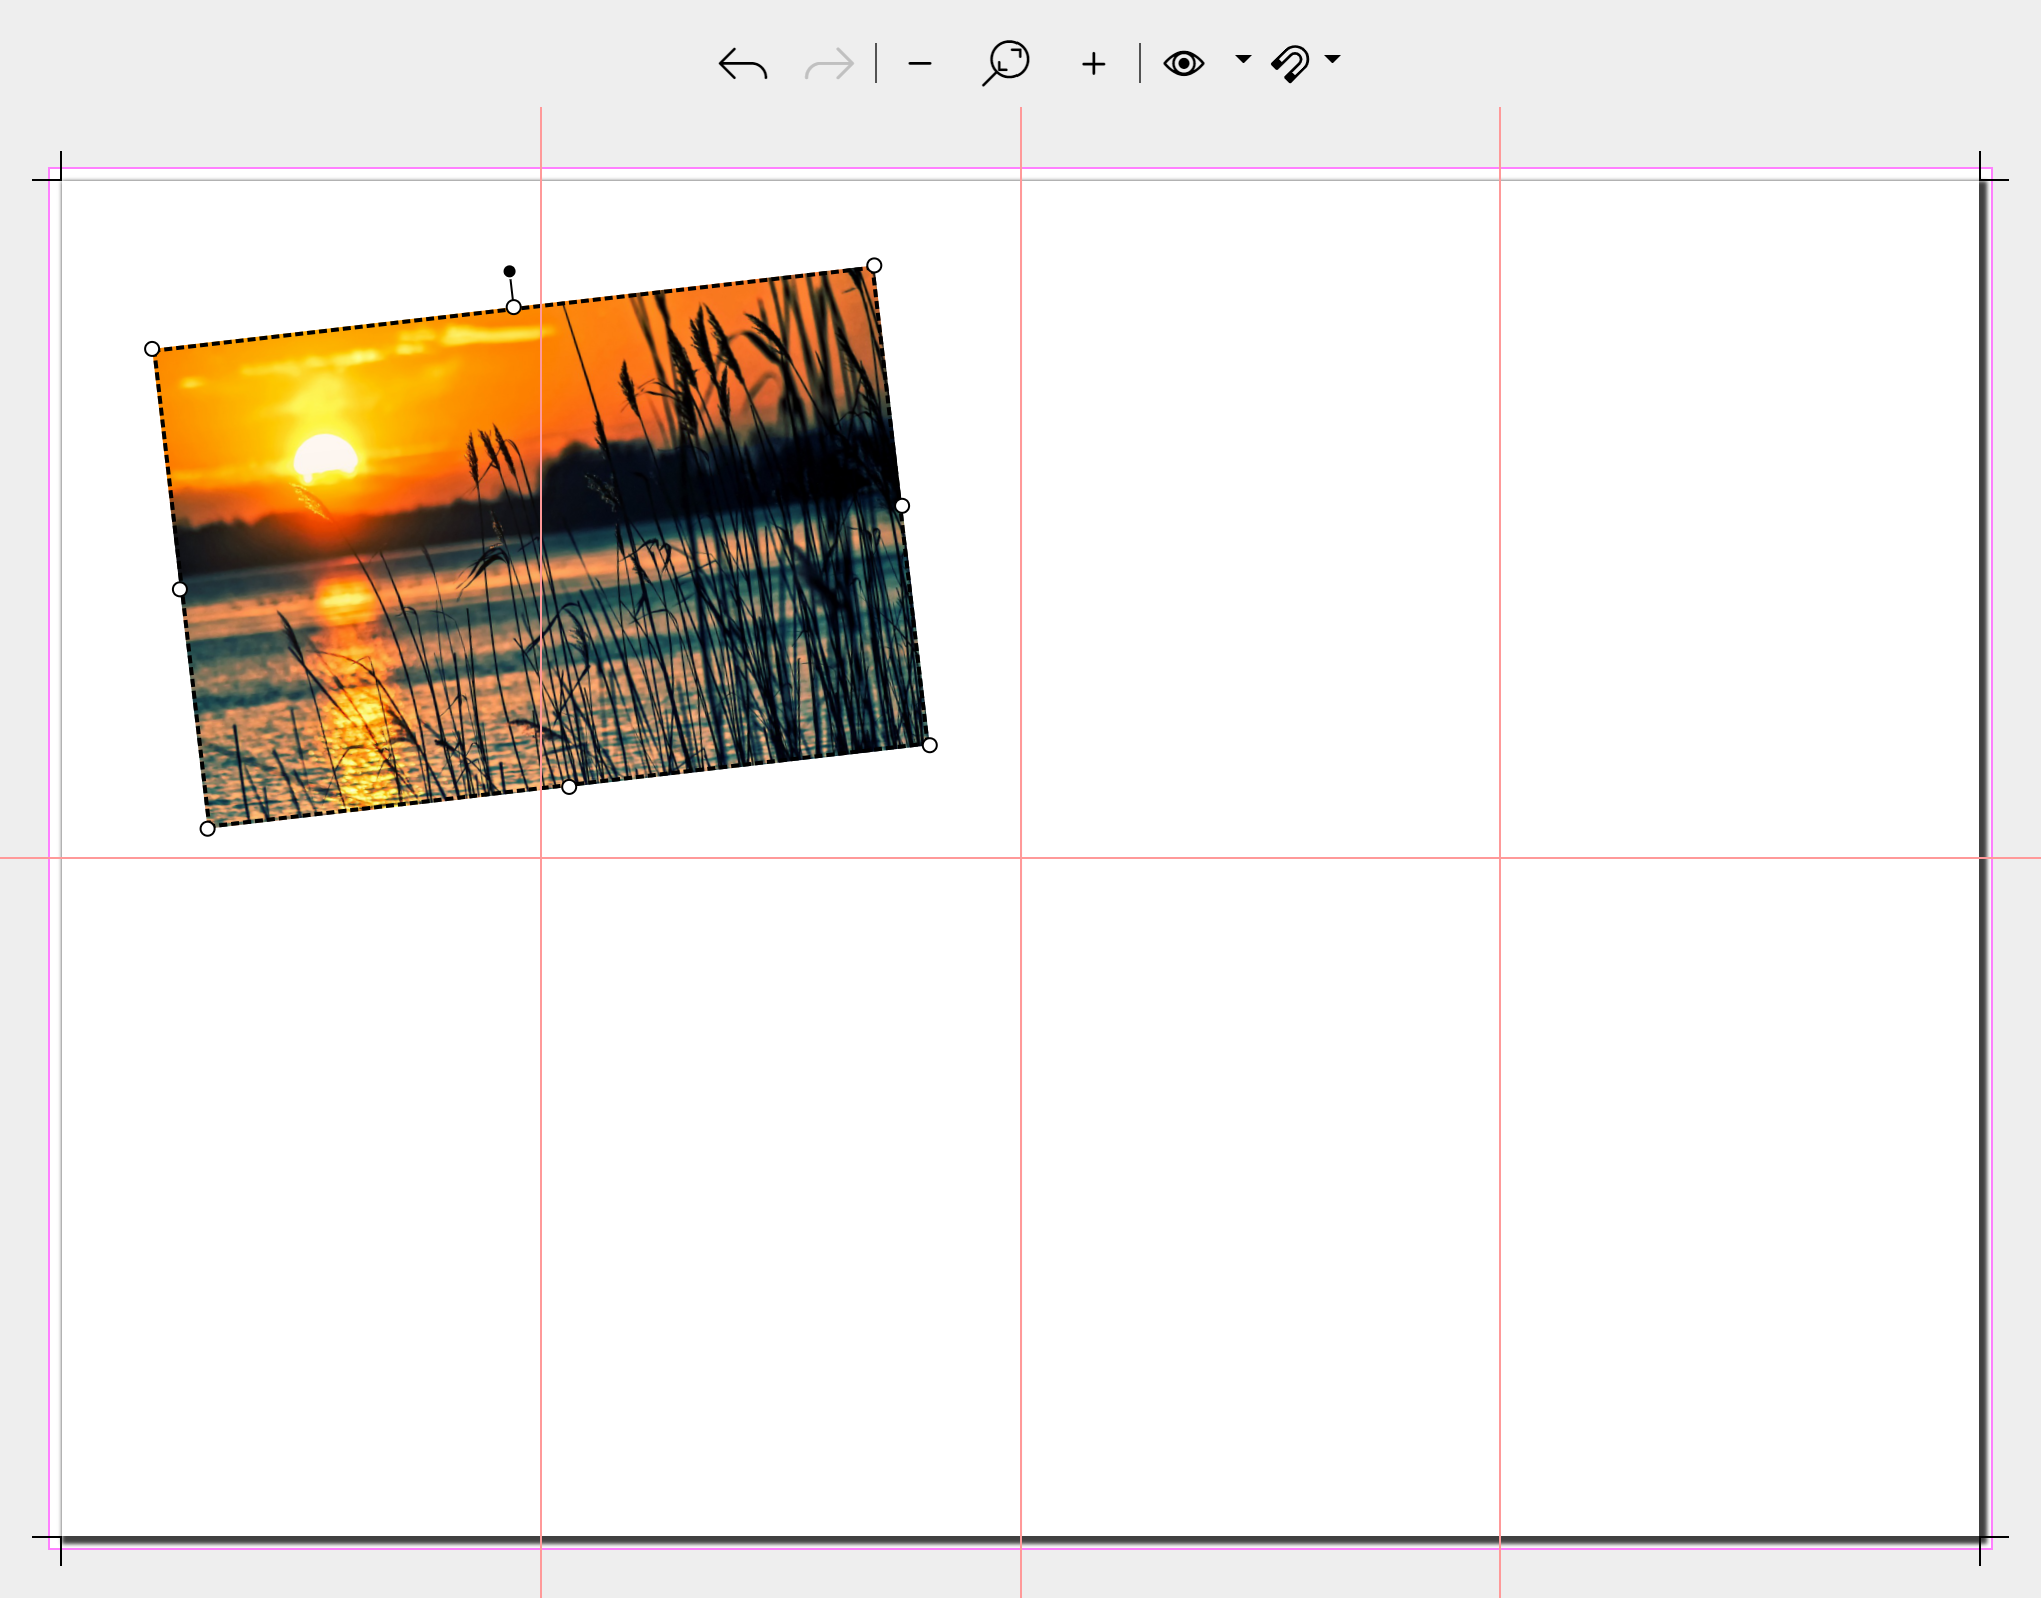2041x1598 pixels.
Task: Zoom out with the minus icon
Action: 919,64
